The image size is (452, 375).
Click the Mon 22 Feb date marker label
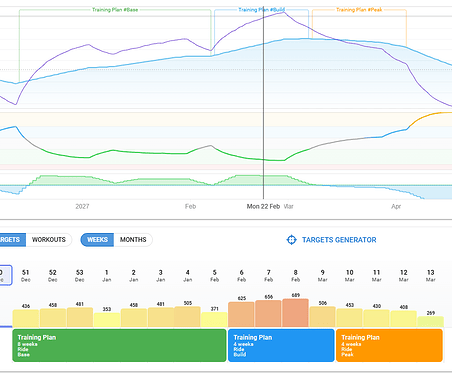coord(263,206)
